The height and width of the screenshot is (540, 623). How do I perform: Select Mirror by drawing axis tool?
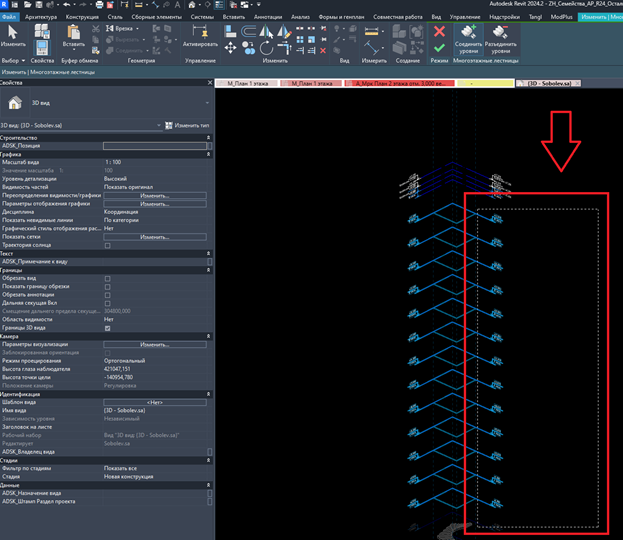click(x=284, y=31)
